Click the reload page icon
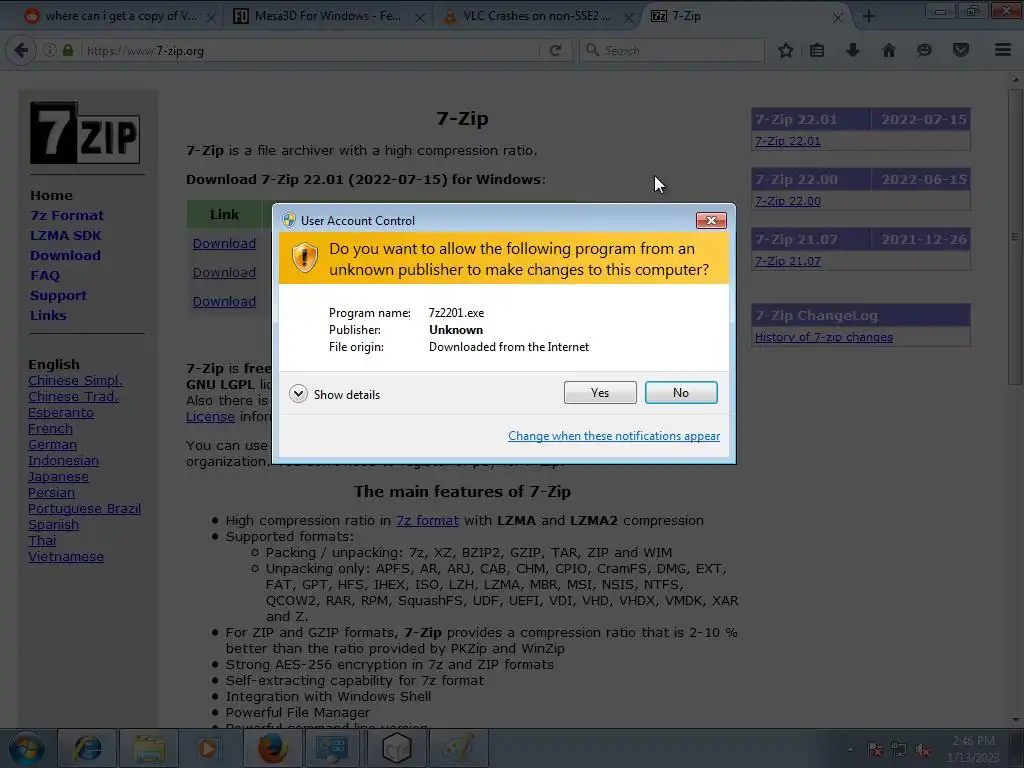 coord(555,50)
